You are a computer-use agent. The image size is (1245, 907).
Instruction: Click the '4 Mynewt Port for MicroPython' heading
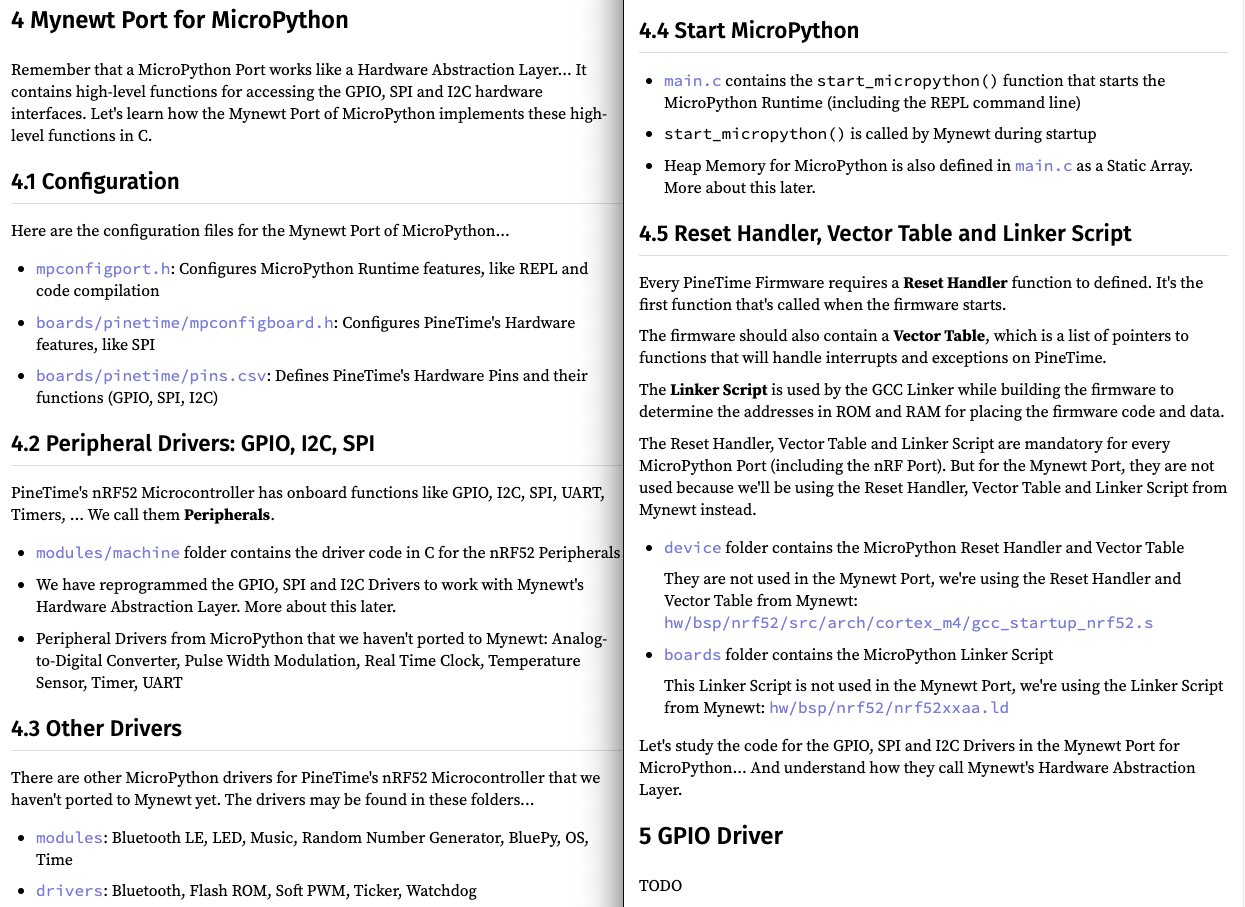(x=180, y=20)
